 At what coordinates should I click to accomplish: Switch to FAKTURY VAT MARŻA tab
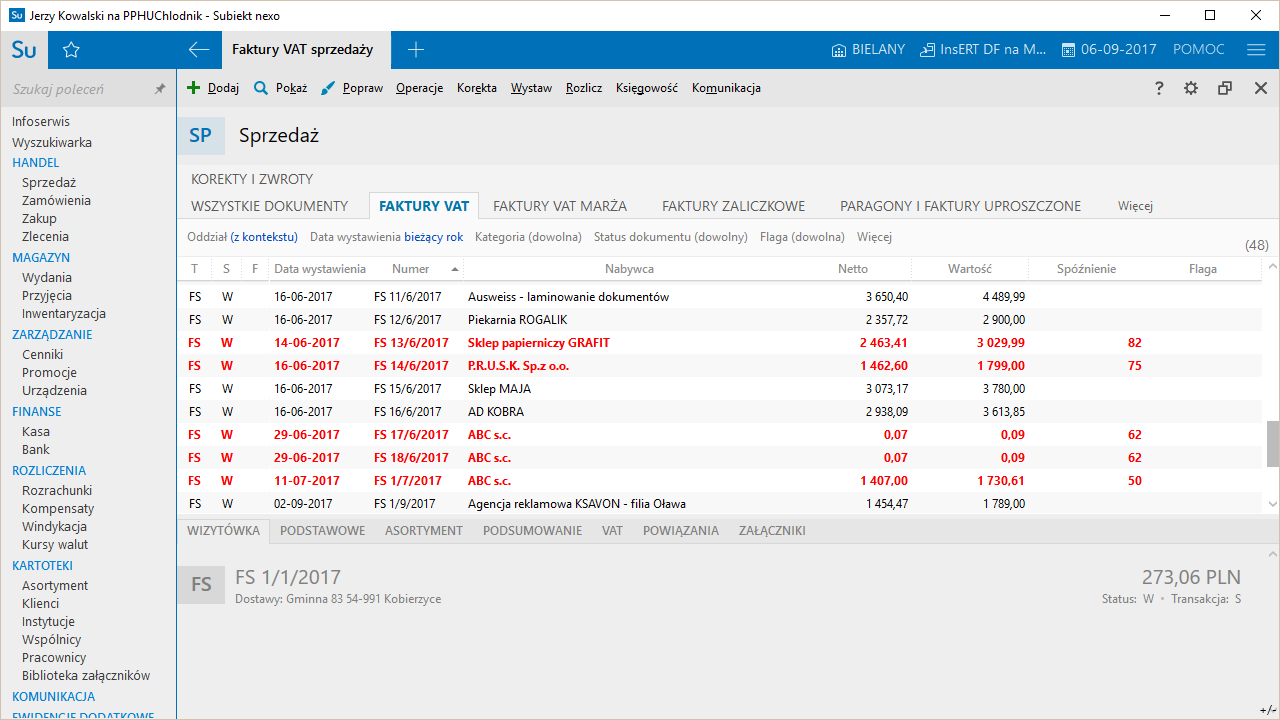[560, 206]
